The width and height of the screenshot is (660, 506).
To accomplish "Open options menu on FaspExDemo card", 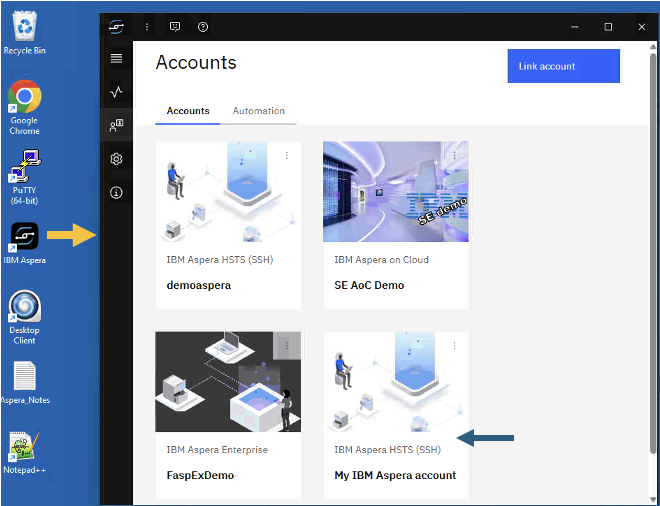I will [x=287, y=345].
